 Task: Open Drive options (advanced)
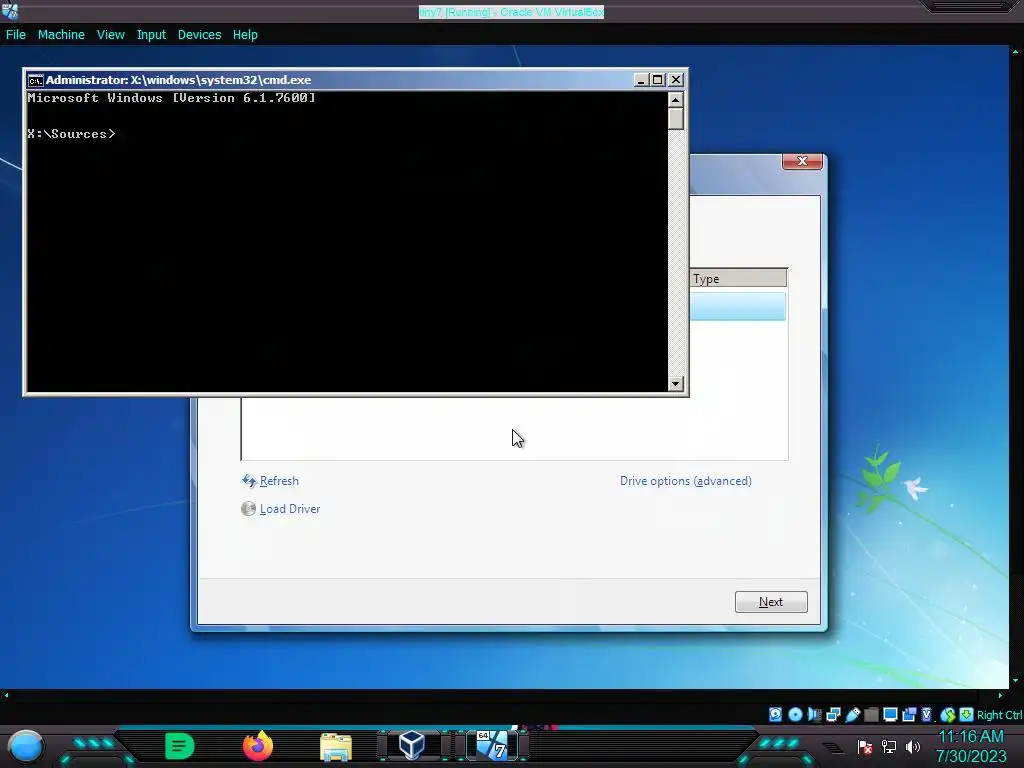tap(686, 481)
